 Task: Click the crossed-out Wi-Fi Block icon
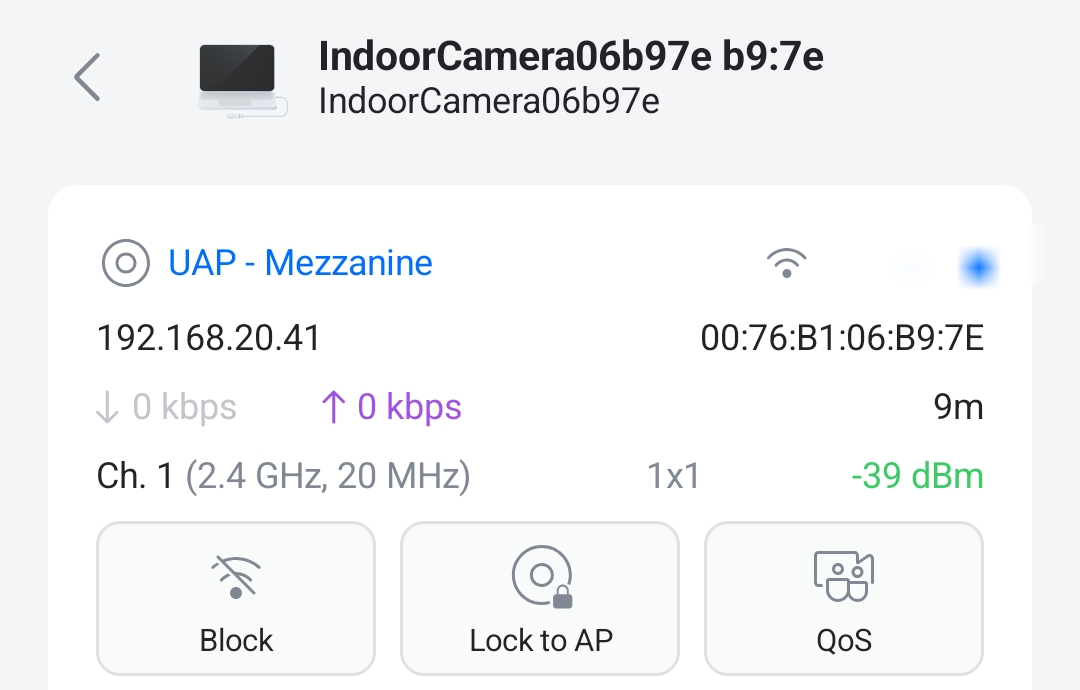(236, 578)
